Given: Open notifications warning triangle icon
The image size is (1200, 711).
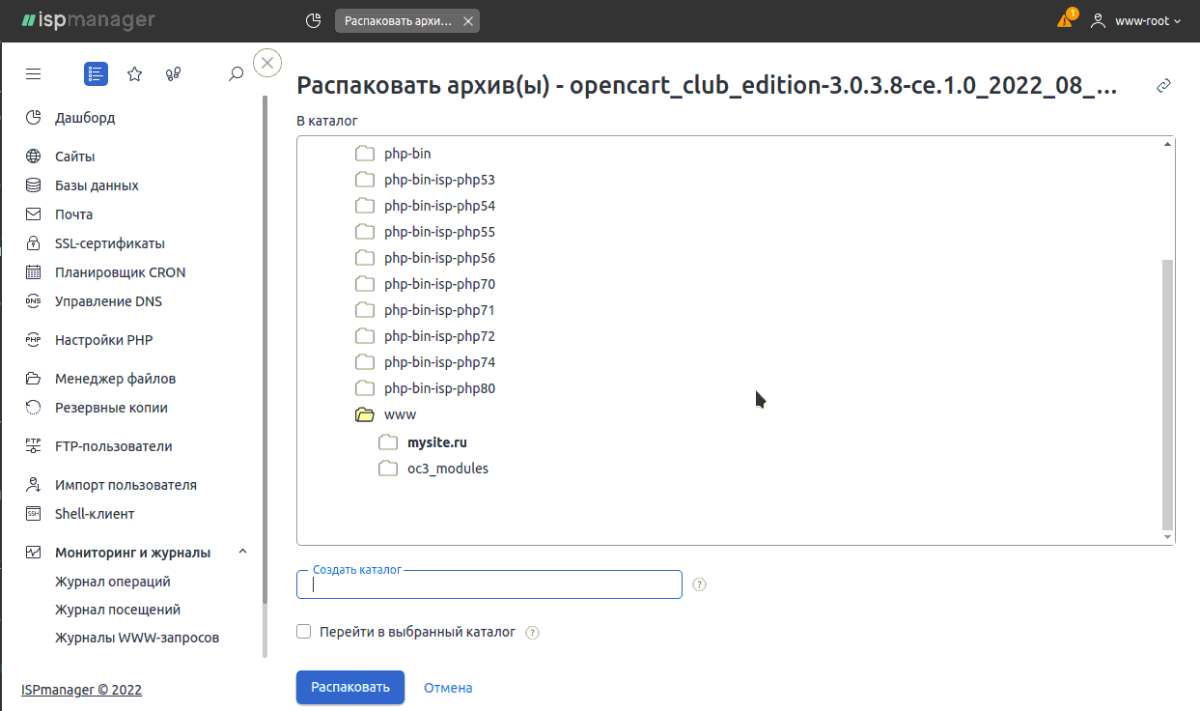Looking at the screenshot, I should [1065, 20].
